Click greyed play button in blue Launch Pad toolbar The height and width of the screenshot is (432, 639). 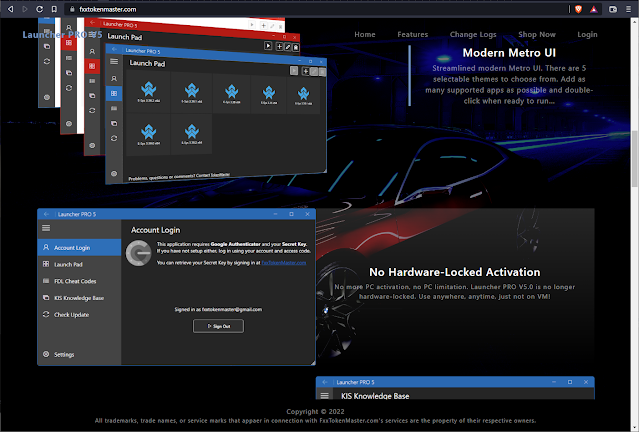[x=294, y=71]
